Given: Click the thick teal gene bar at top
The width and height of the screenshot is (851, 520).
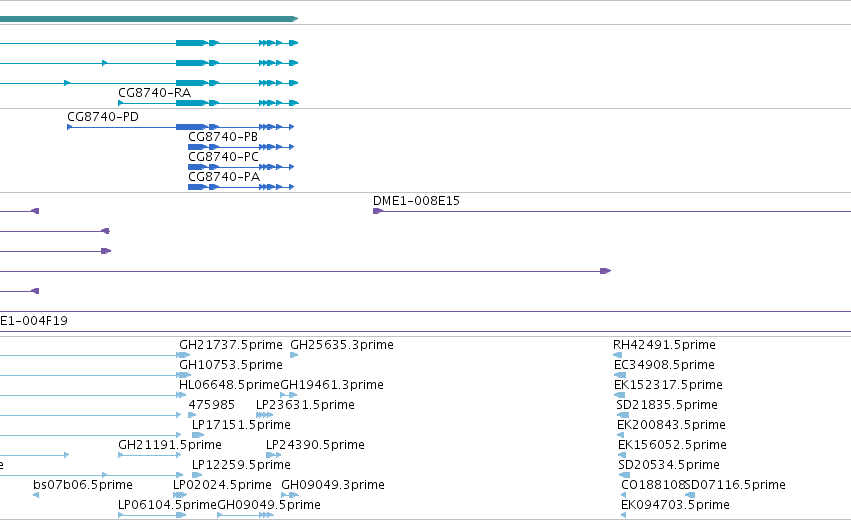Looking at the screenshot, I should pyautogui.click(x=149, y=19).
